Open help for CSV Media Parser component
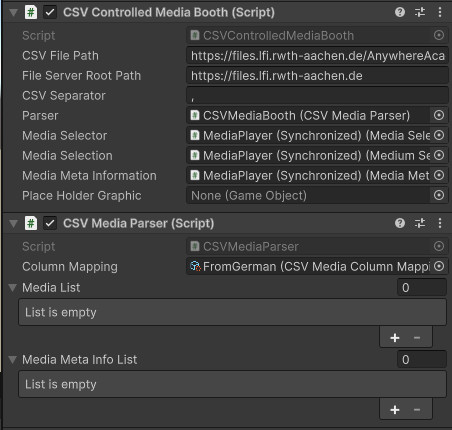This screenshot has height=430, width=452. pyautogui.click(x=400, y=223)
